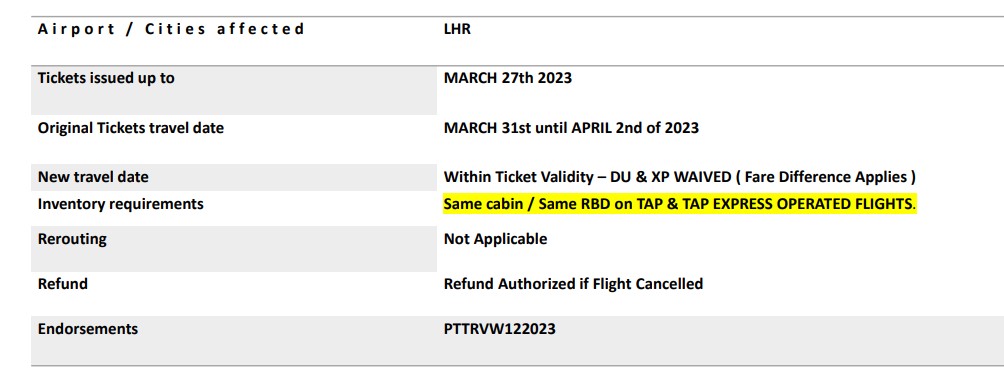Select the 'Not Applicable' value

(496, 239)
